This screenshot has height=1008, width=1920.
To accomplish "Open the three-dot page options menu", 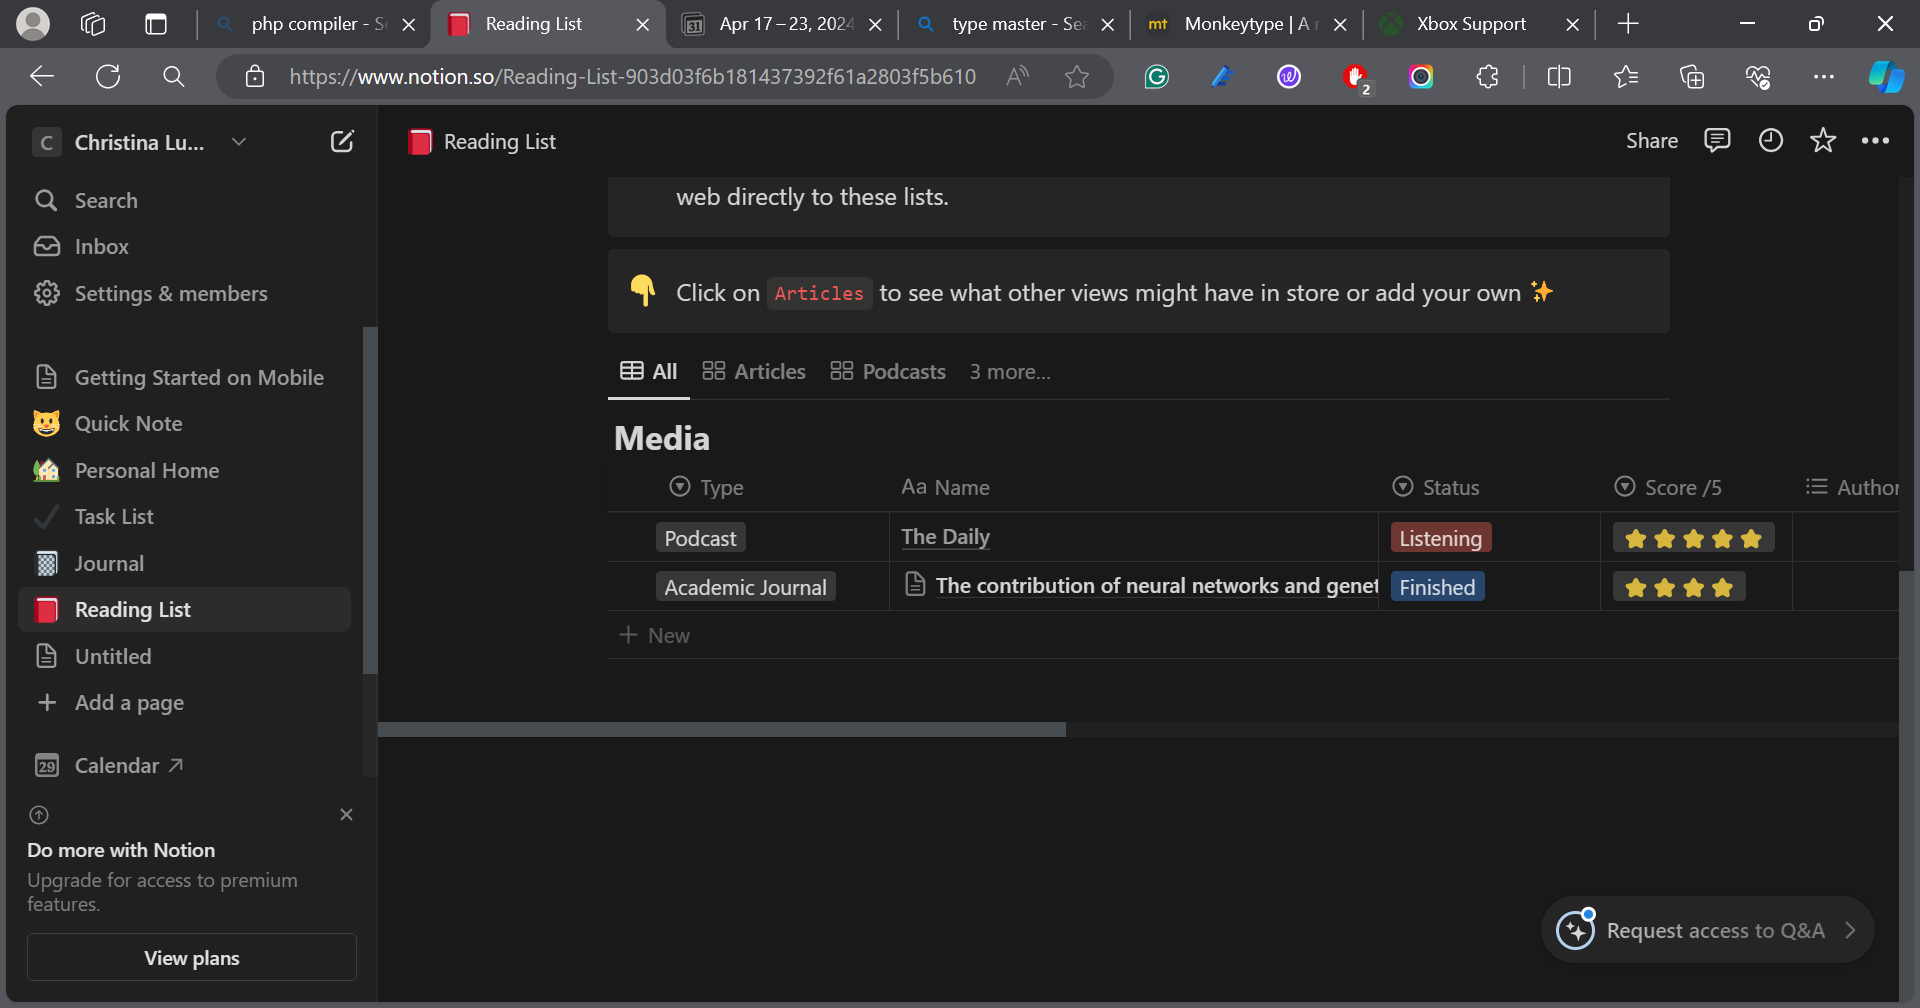I will click(1875, 141).
